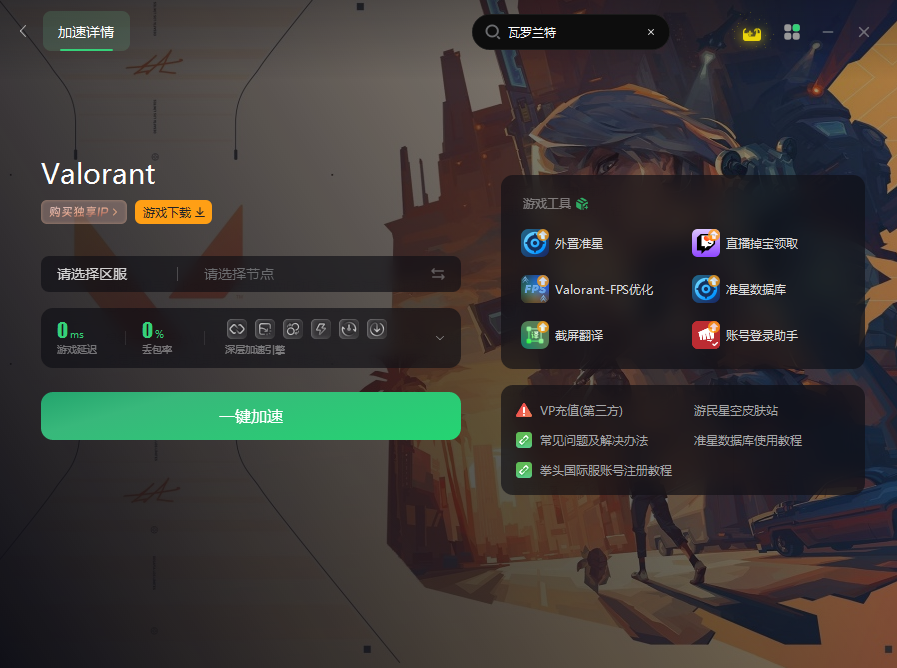The width and height of the screenshot is (897, 668).
Task: Open the 准星数据库使用教程 link
Action: [748, 440]
